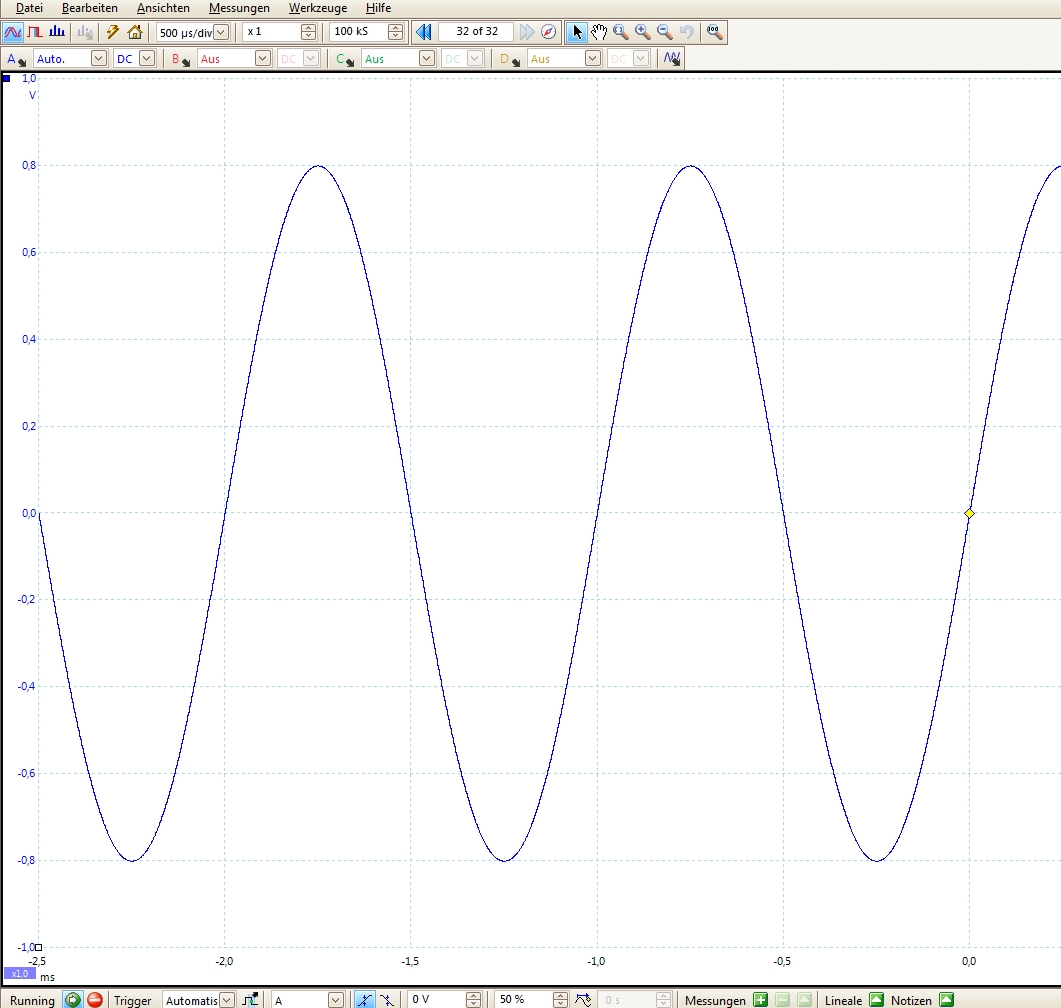Viewport: 1061px width, 1008px height.
Task: Click the yellow trigger marker diamond
Action: pyautogui.click(x=969, y=513)
